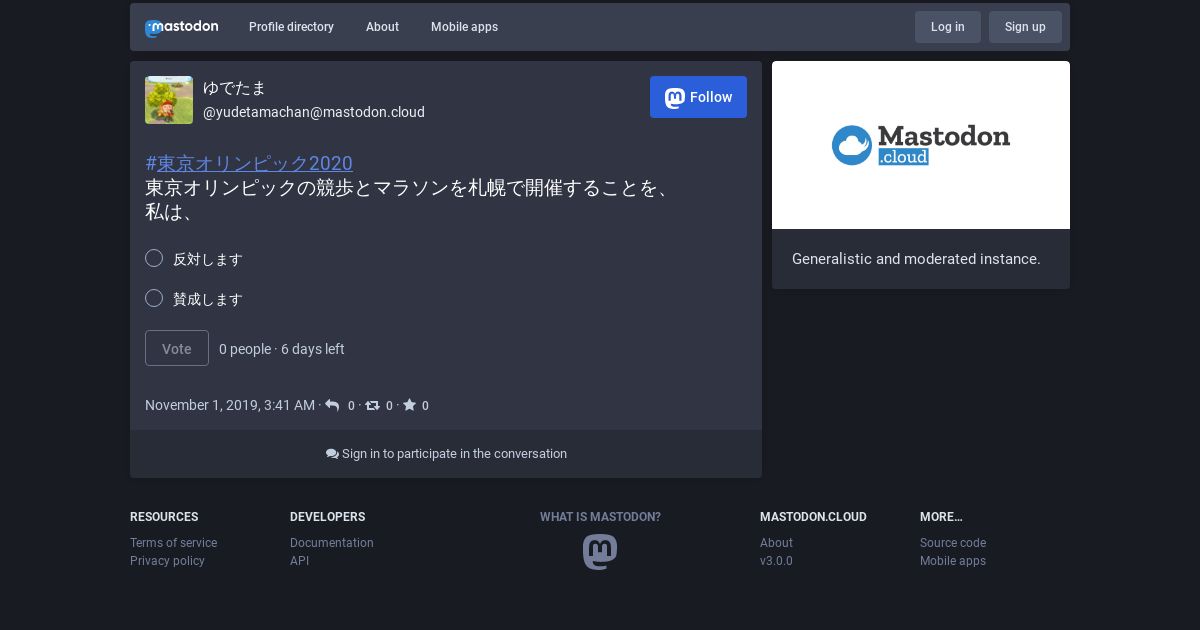
Task: Open the #東京オリンピック2020 hashtag
Action: (x=249, y=163)
